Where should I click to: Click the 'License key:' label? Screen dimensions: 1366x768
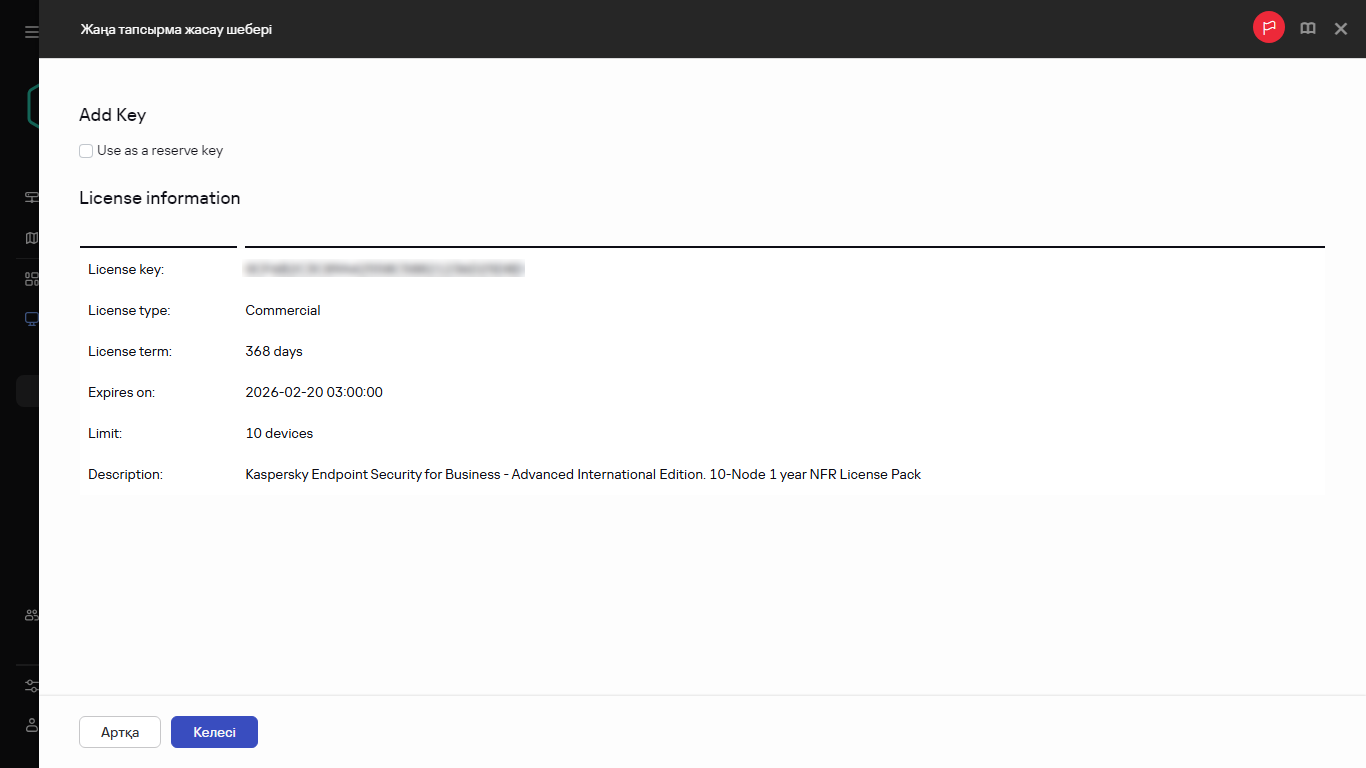126,269
